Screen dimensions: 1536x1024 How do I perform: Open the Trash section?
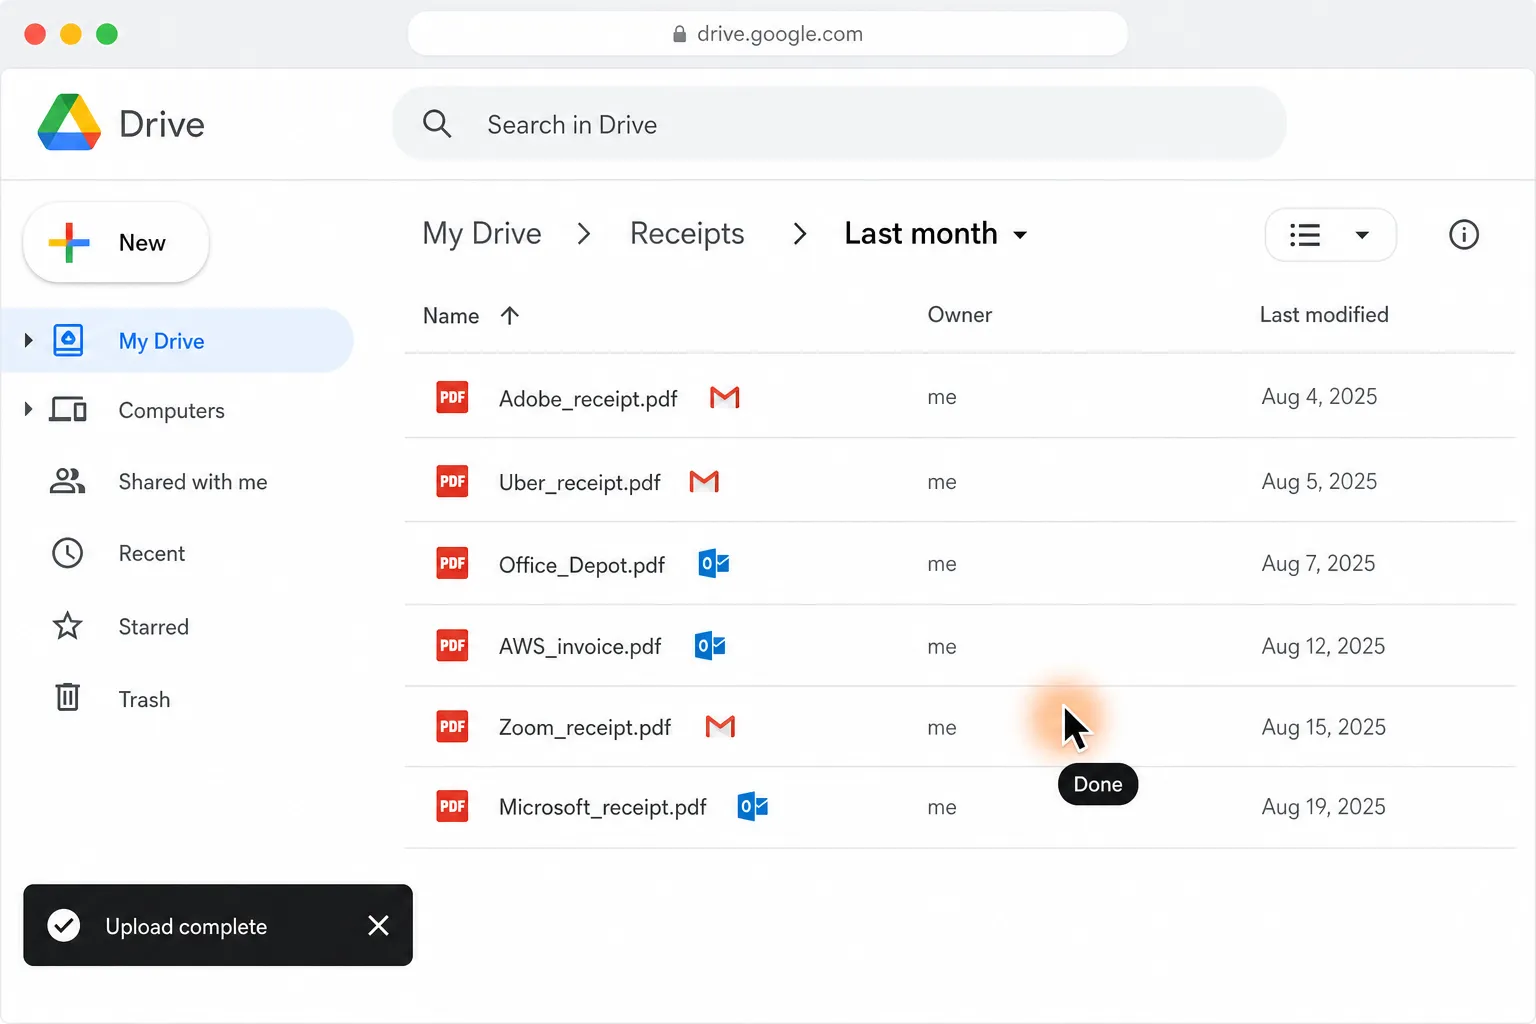tap(144, 700)
